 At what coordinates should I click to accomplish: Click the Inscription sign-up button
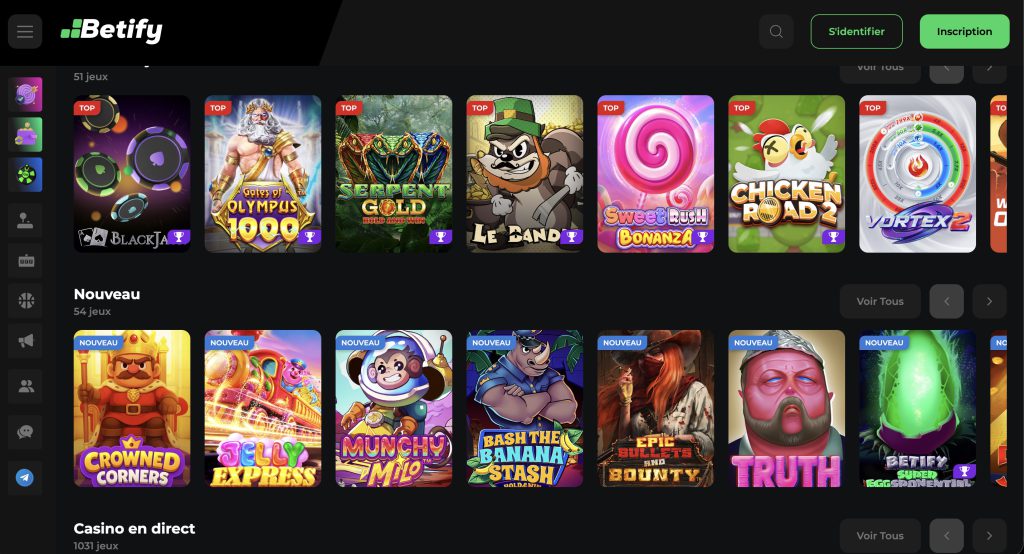pos(964,31)
